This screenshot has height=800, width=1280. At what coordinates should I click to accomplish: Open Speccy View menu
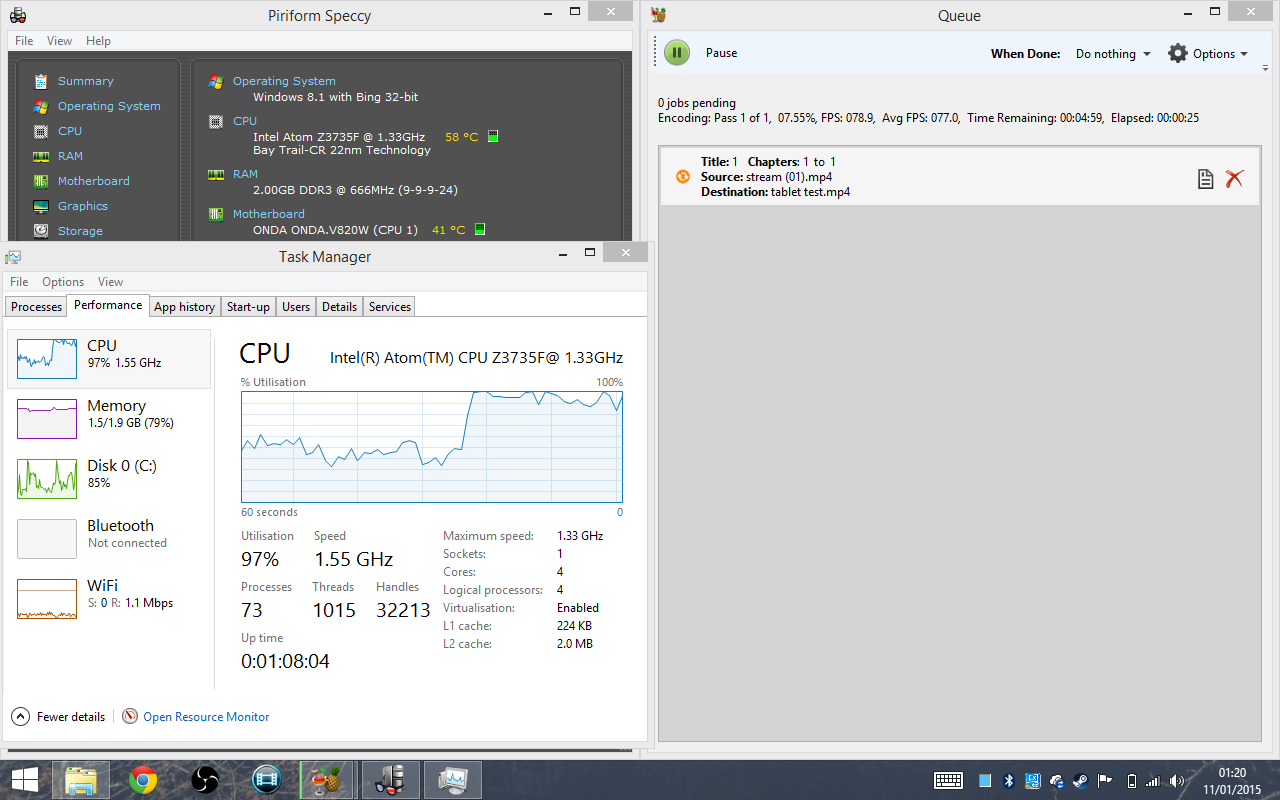point(60,41)
